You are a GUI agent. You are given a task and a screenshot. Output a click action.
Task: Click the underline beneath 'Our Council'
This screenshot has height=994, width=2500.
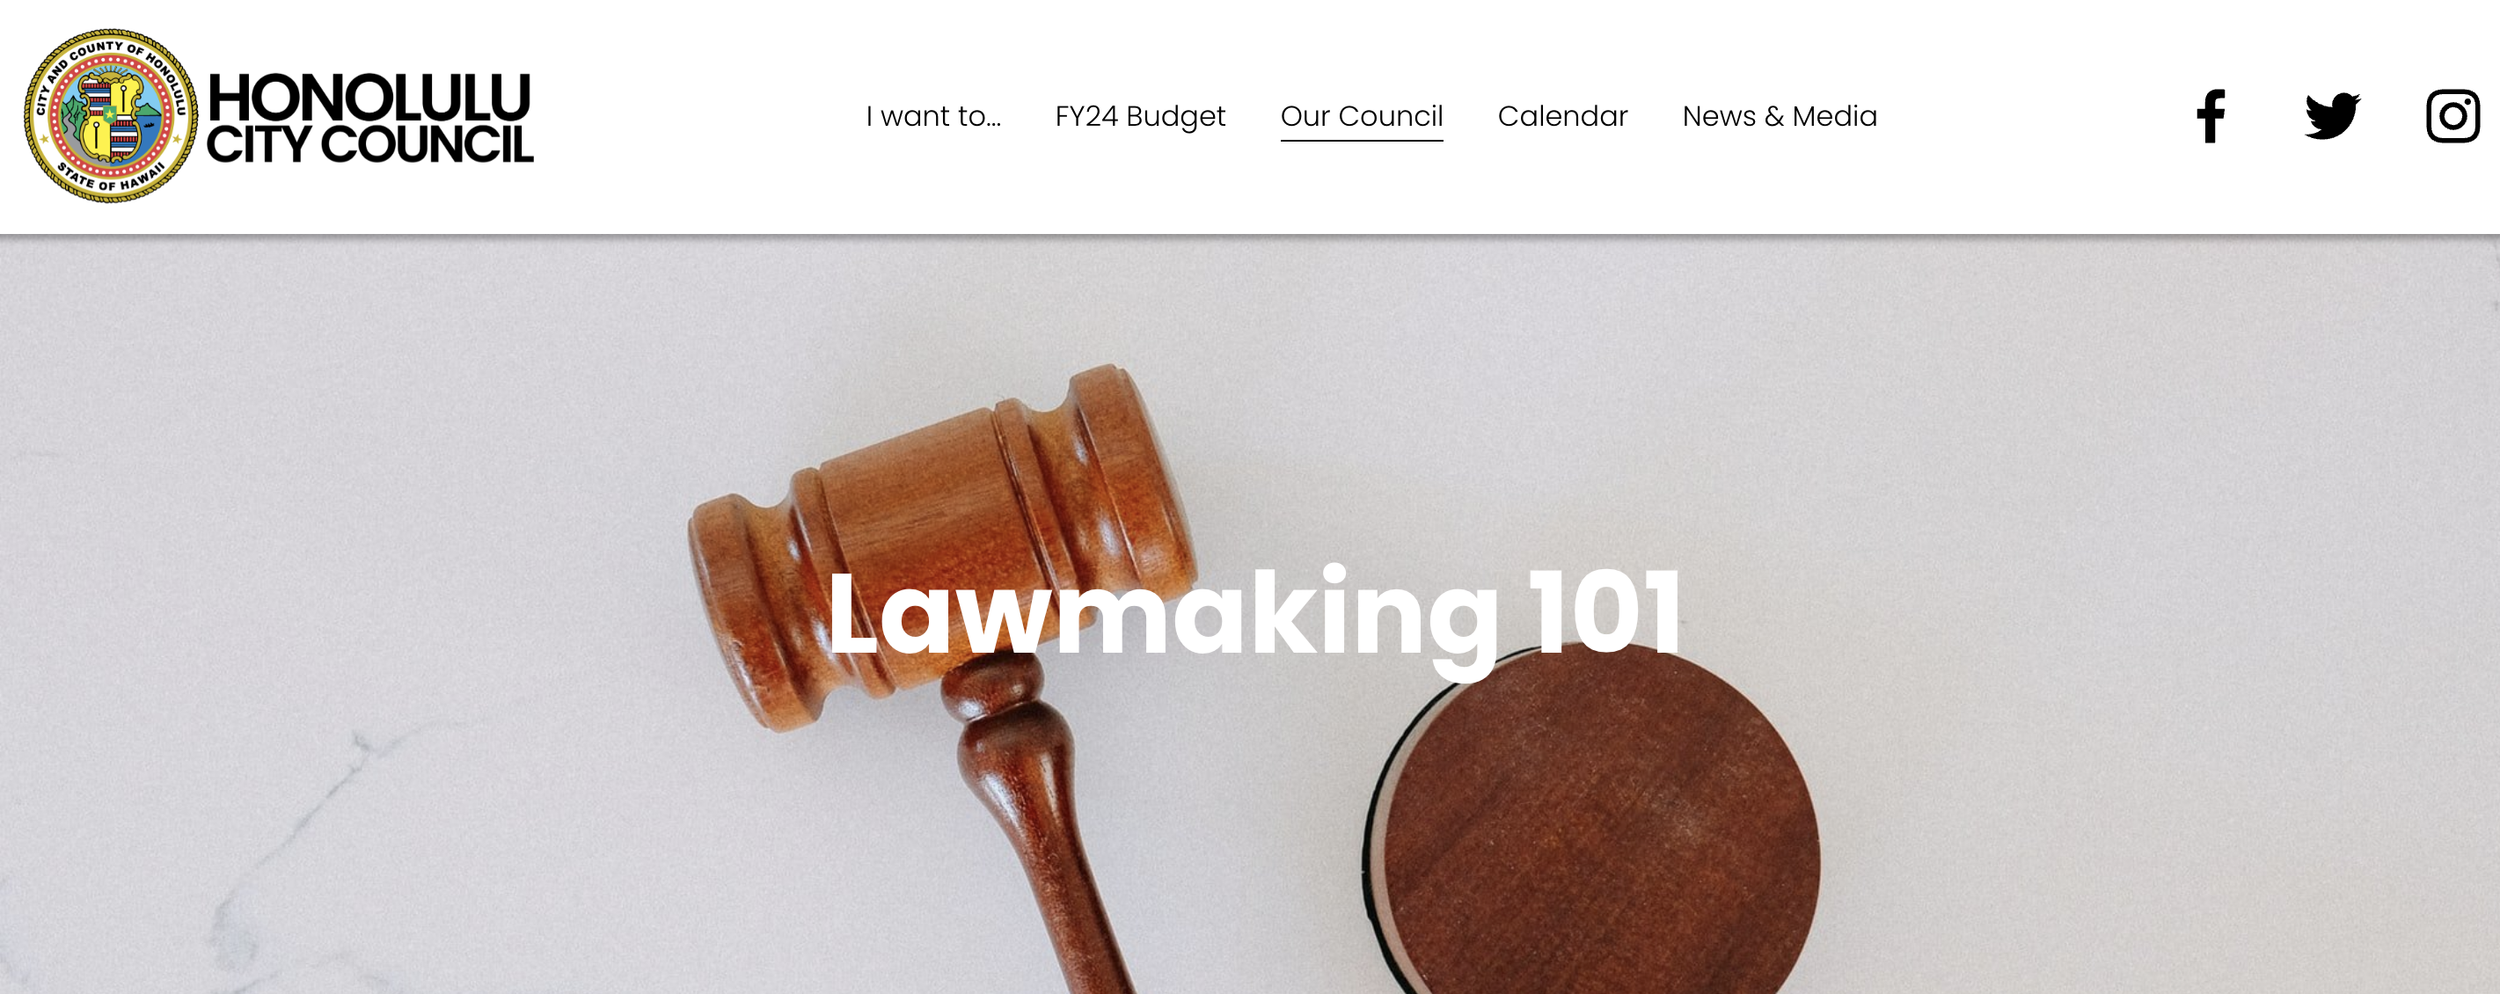coord(1361,140)
